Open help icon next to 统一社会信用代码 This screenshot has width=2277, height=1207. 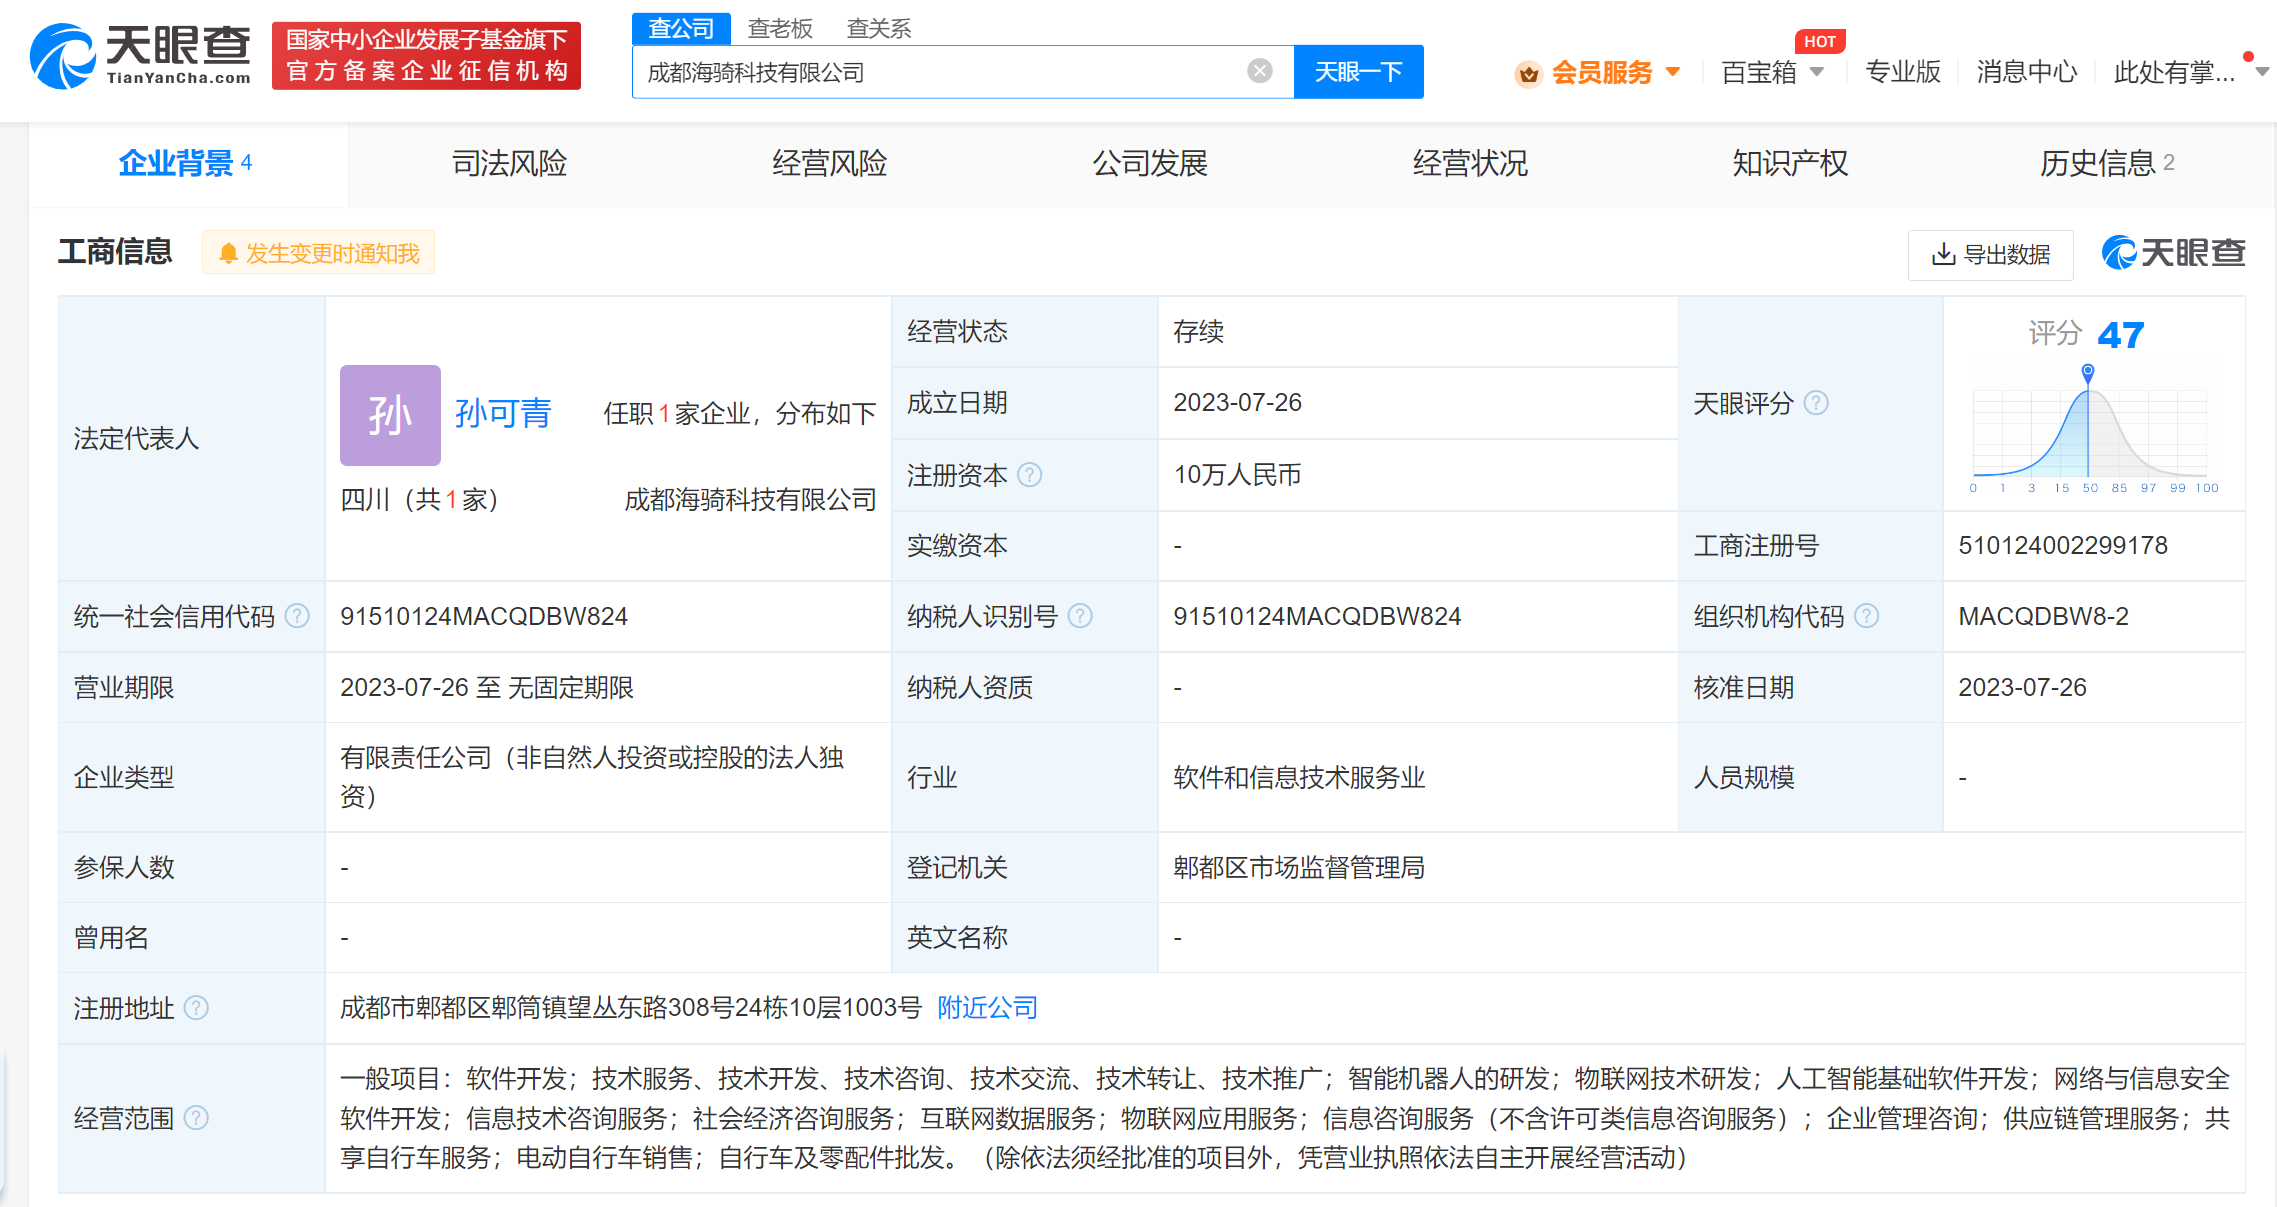[x=297, y=616]
